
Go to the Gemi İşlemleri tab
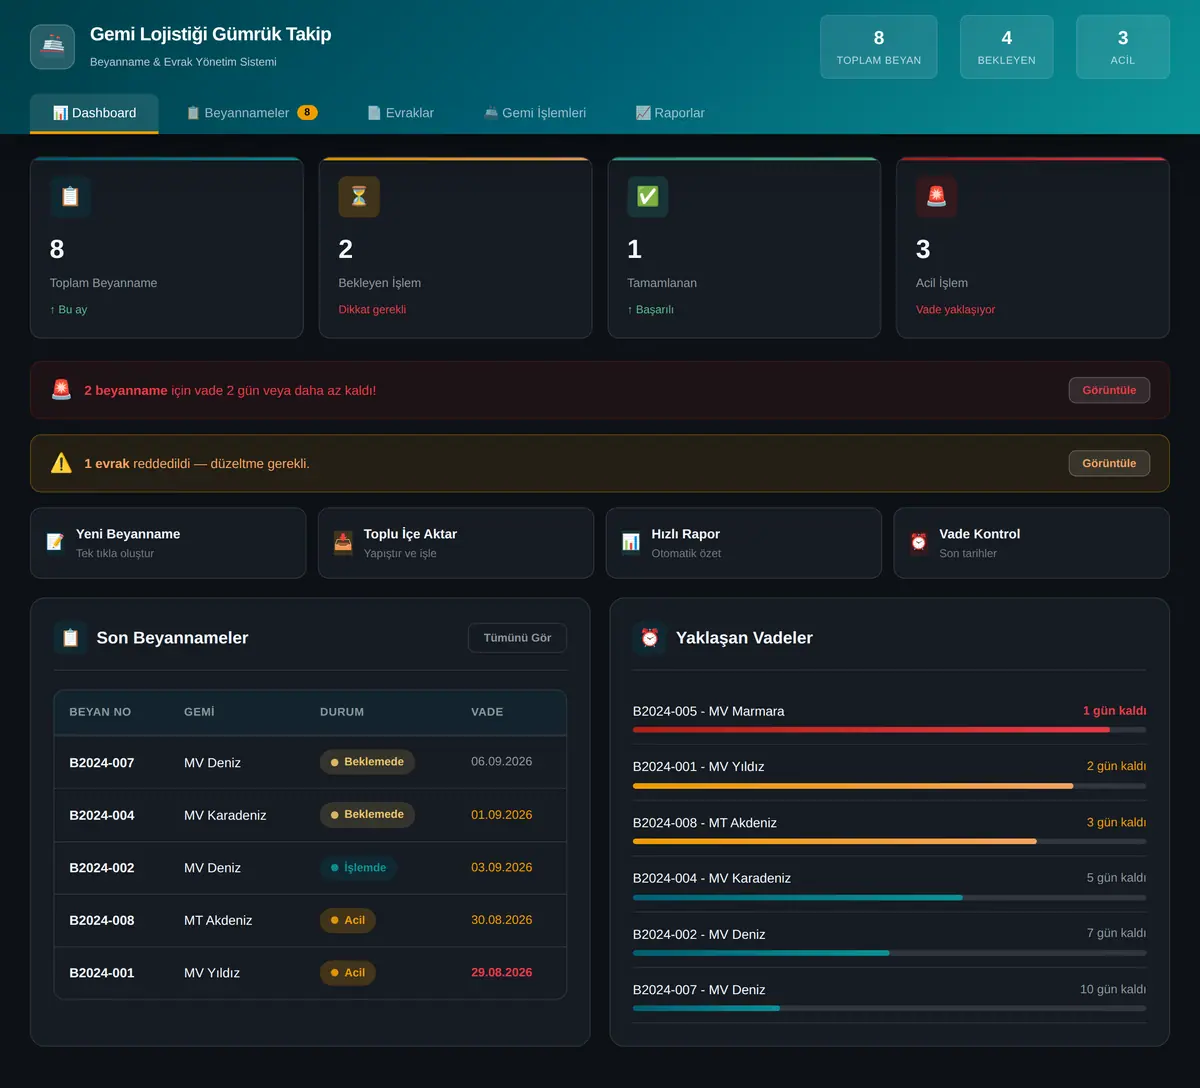coord(534,113)
